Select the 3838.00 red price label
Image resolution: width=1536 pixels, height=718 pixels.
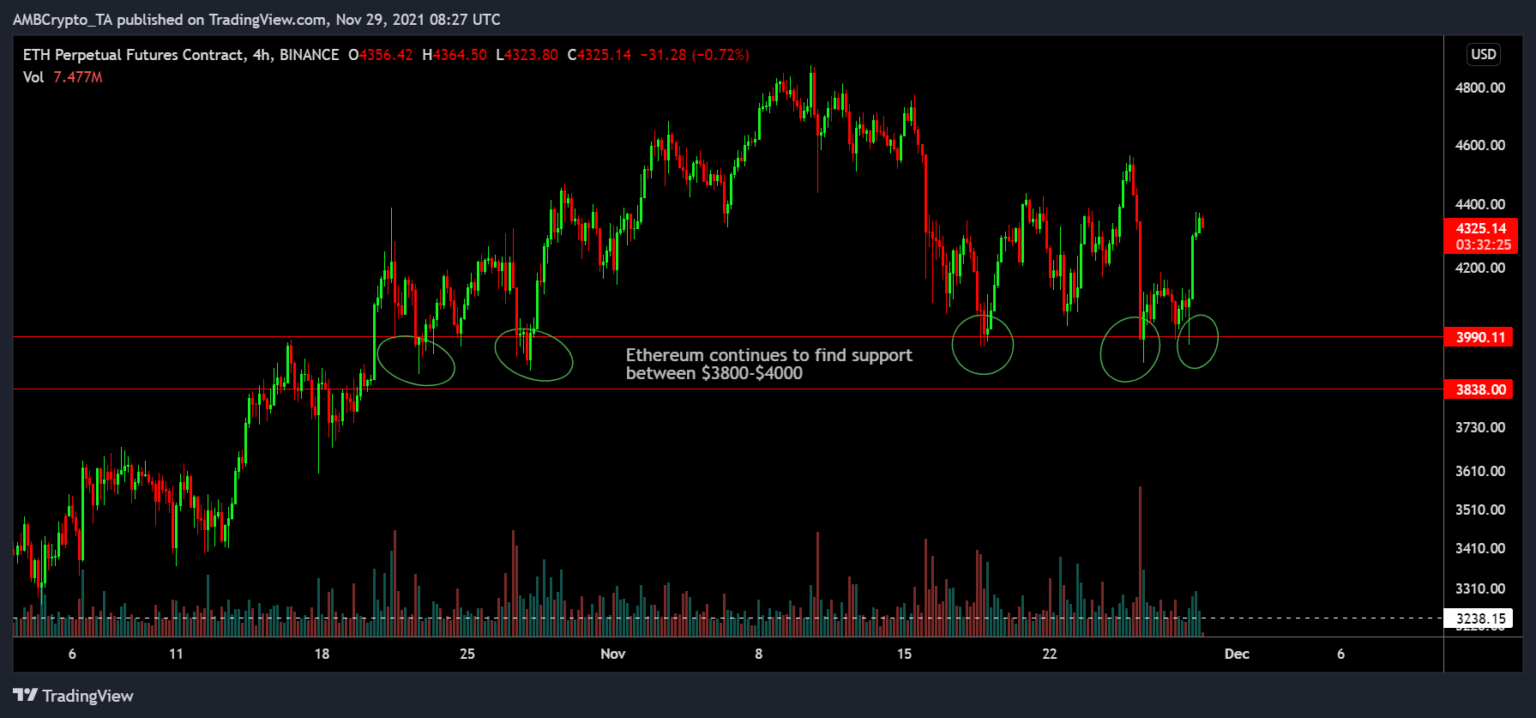tap(1482, 389)
